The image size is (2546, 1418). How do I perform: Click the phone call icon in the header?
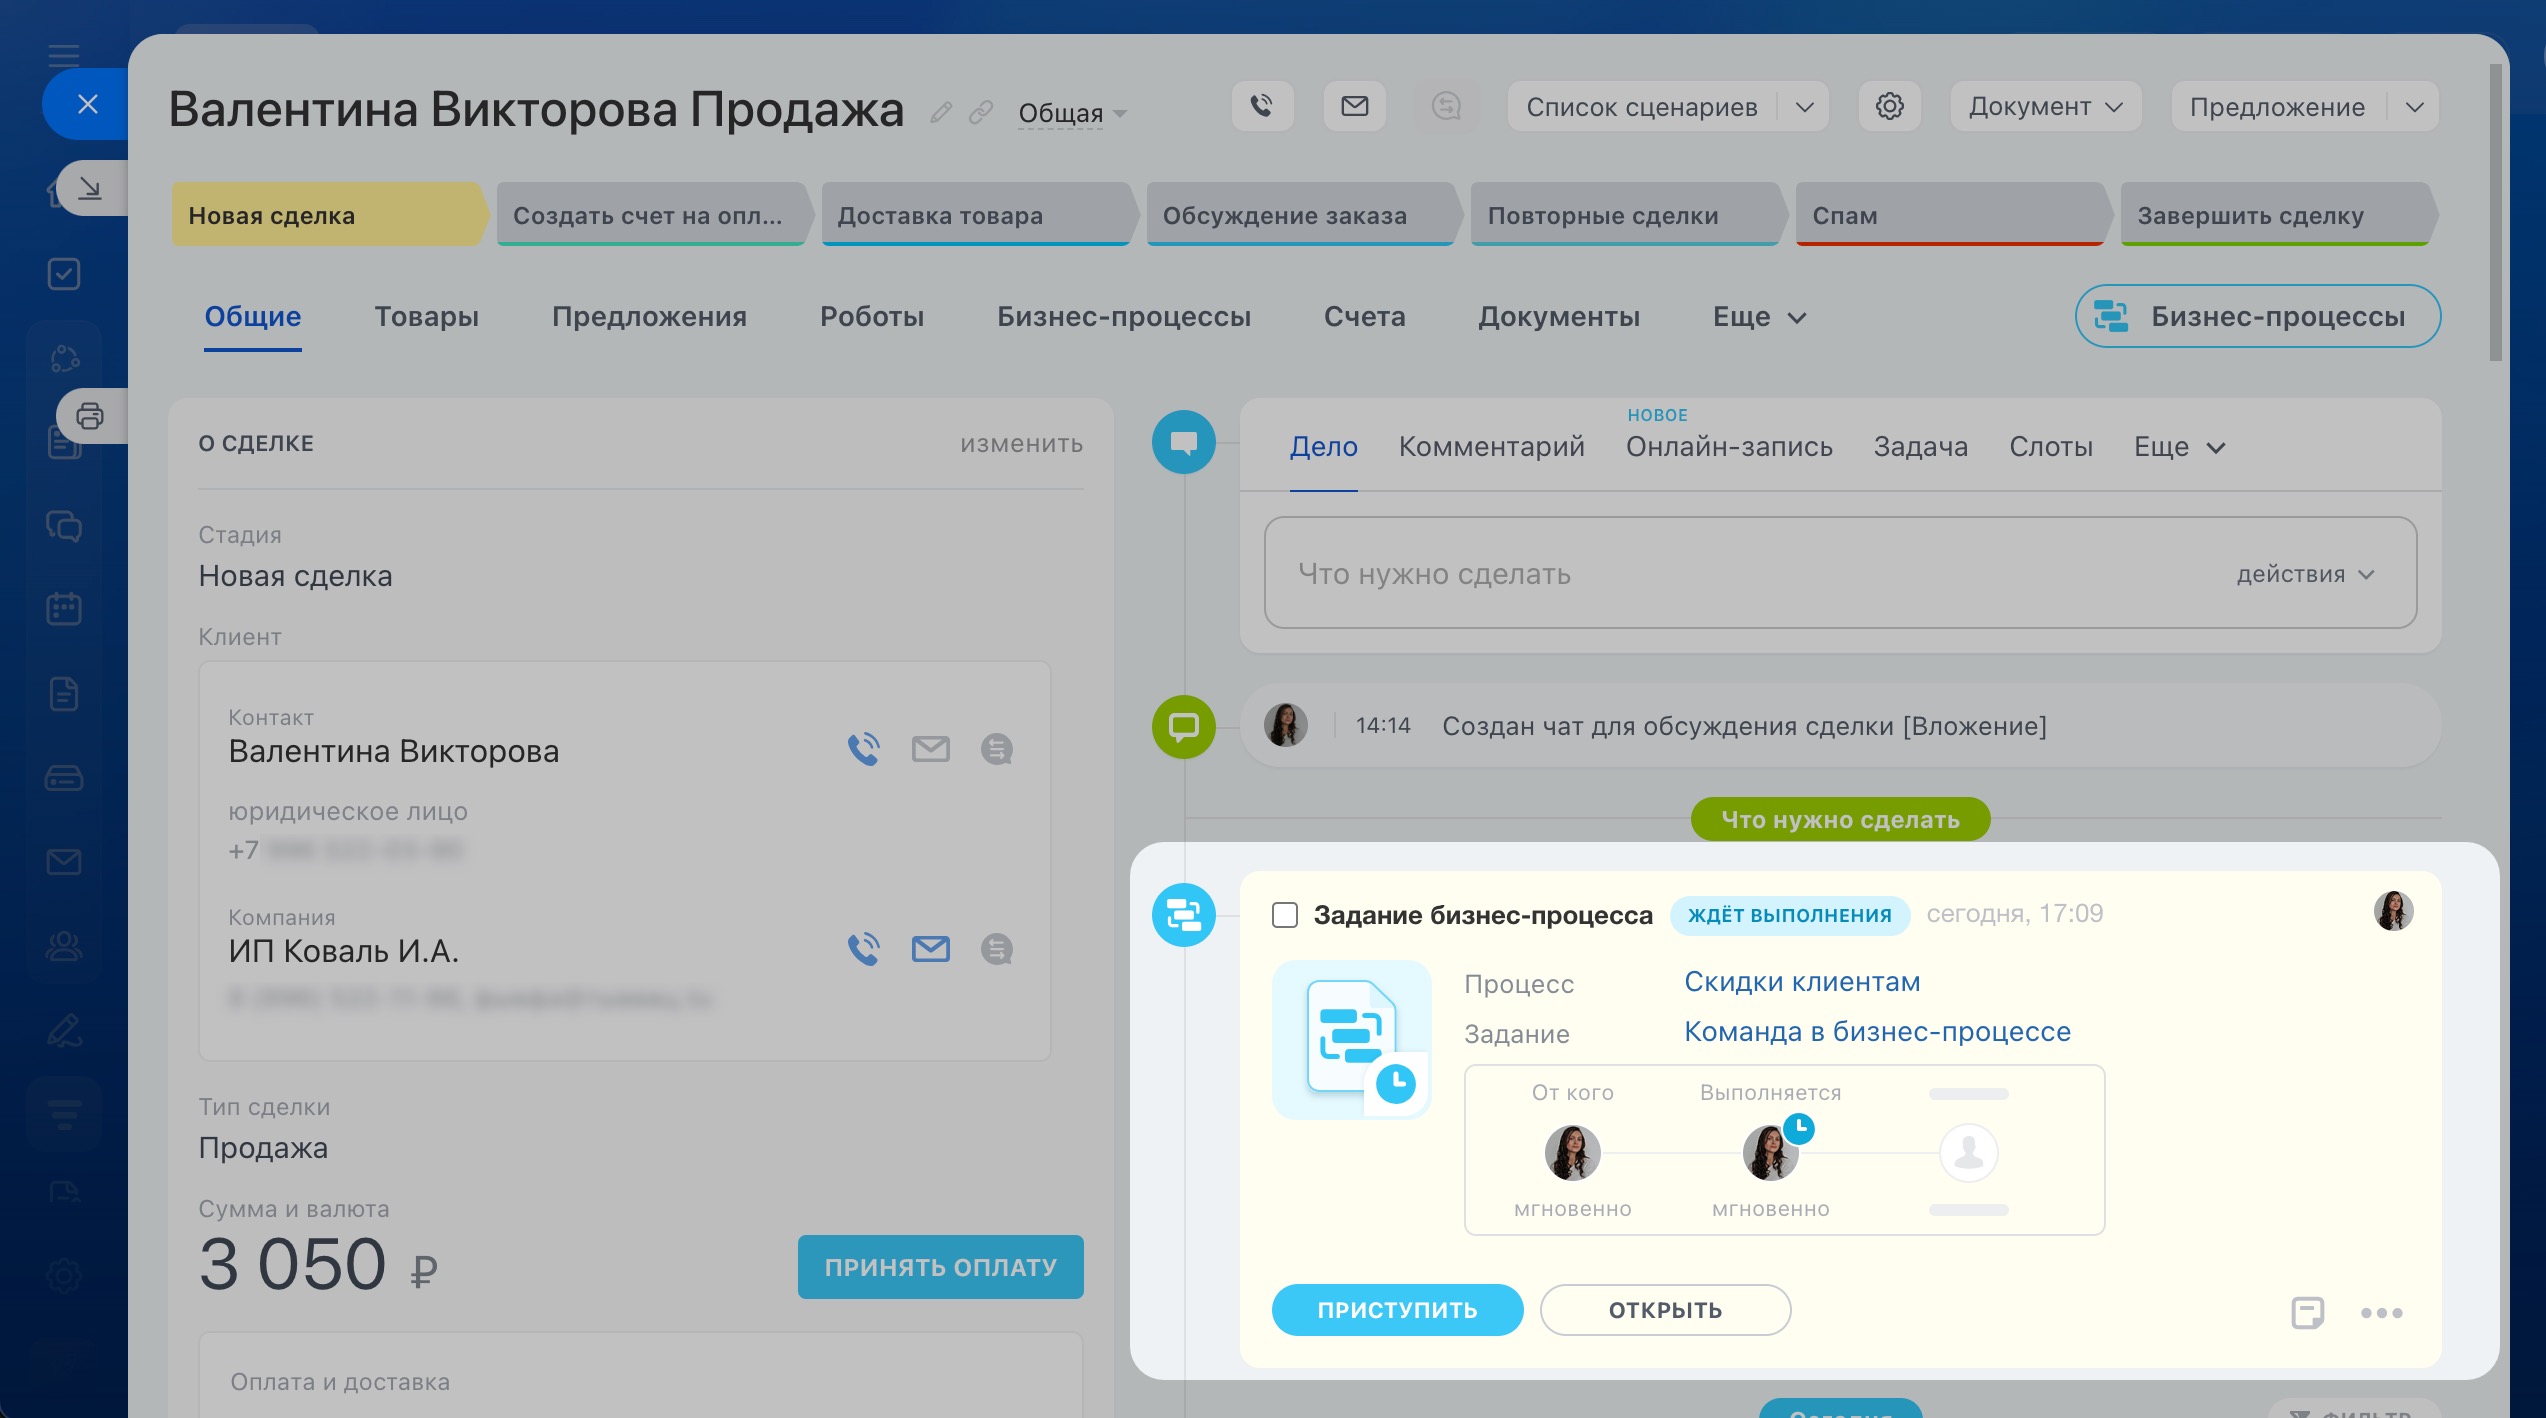[1262, 106]
